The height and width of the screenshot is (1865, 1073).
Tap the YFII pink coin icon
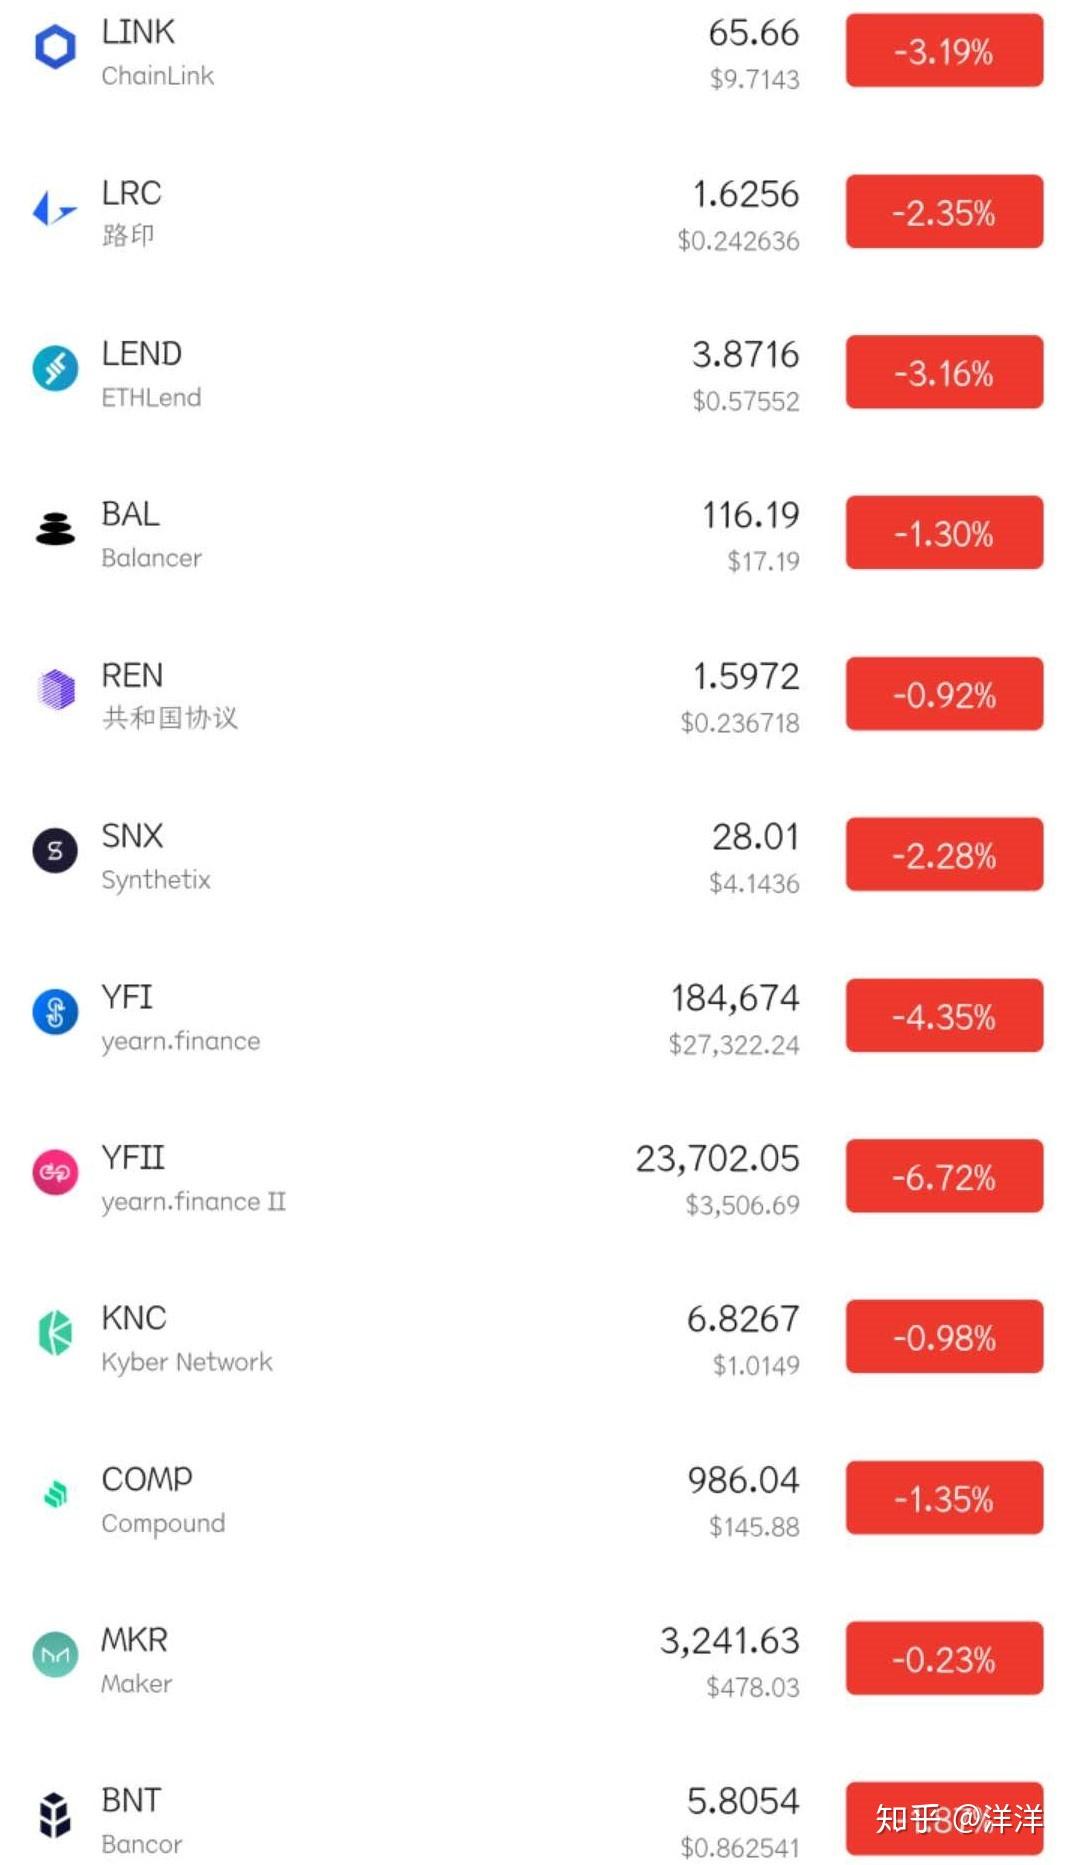tap(55, 1172)
